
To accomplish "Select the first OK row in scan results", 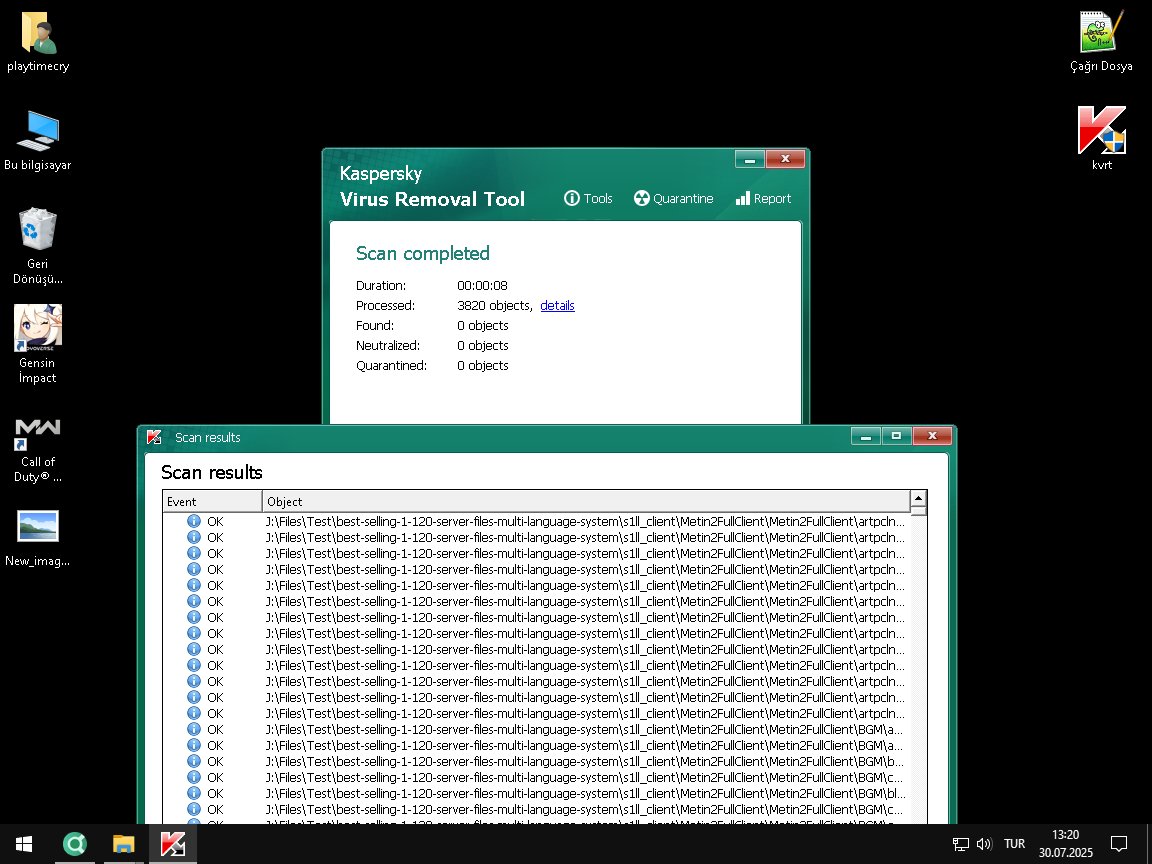I will (x=540, y=521).
